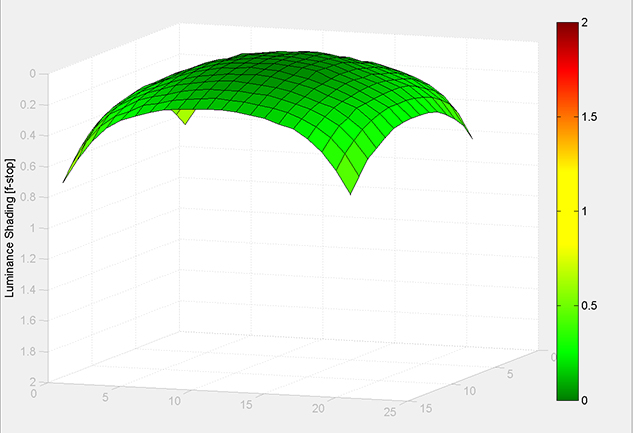Pick the 1.4 tick on the shading axis
Image resolution: width=633 pixels, height=433 pixels.
28,290
